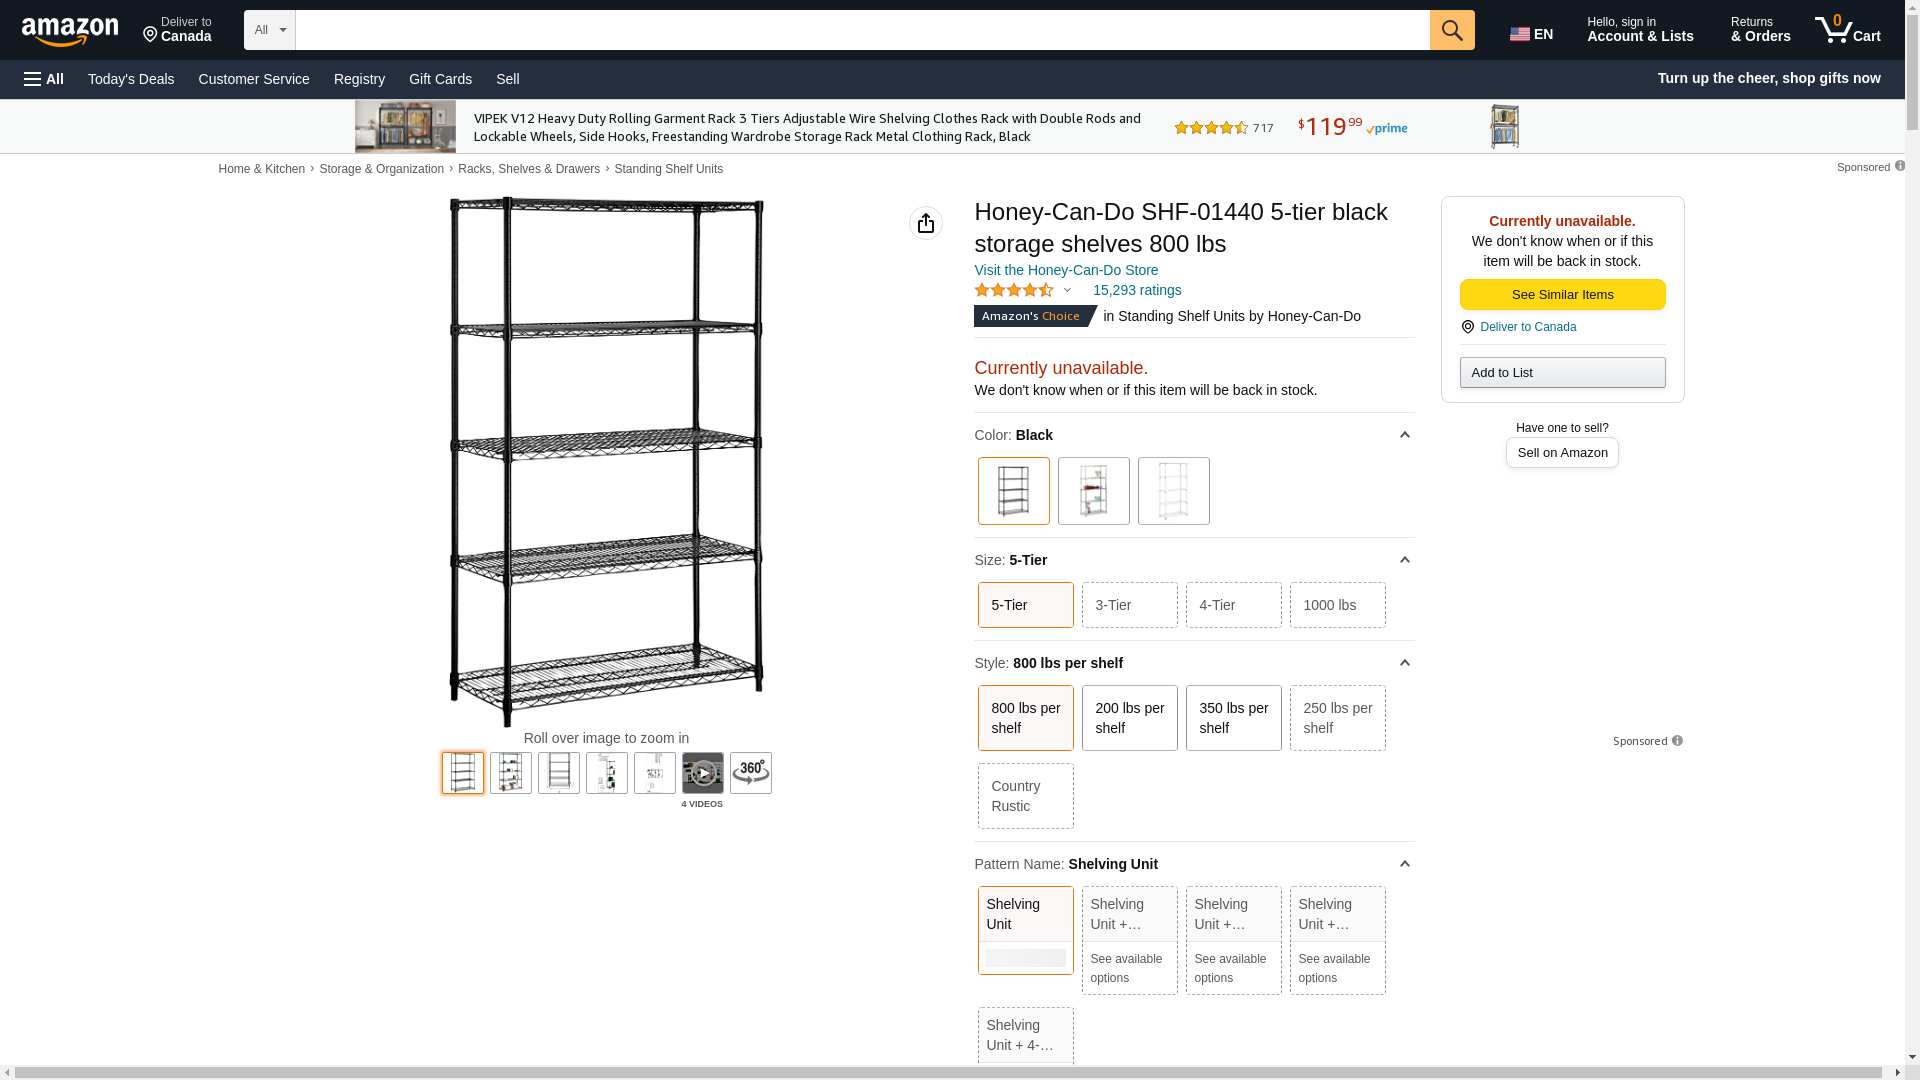Click the language flag EN selector
The height and width of the screenshot is (1080, 1920).
point(1531,34)
